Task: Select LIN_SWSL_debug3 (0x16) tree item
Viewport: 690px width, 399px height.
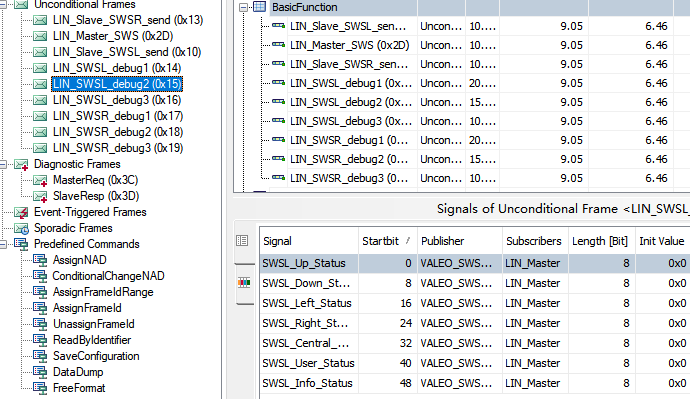Action: pyautogui.click(x=117, y=100)
